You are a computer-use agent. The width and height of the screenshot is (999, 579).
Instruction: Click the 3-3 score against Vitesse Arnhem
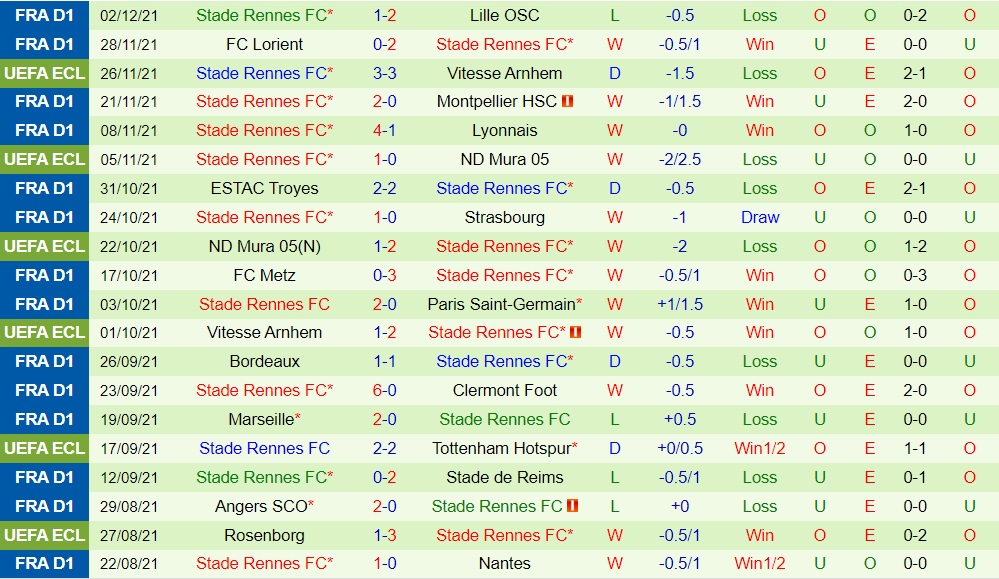(384, 73)
